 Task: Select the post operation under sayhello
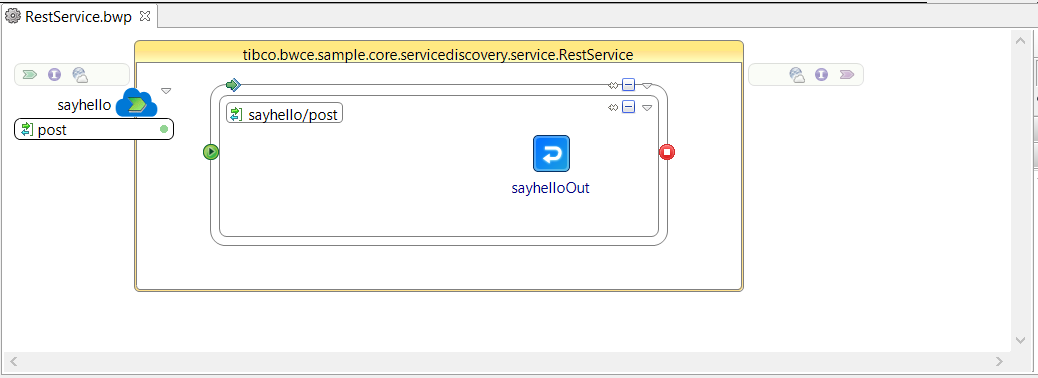coord(94,129)
